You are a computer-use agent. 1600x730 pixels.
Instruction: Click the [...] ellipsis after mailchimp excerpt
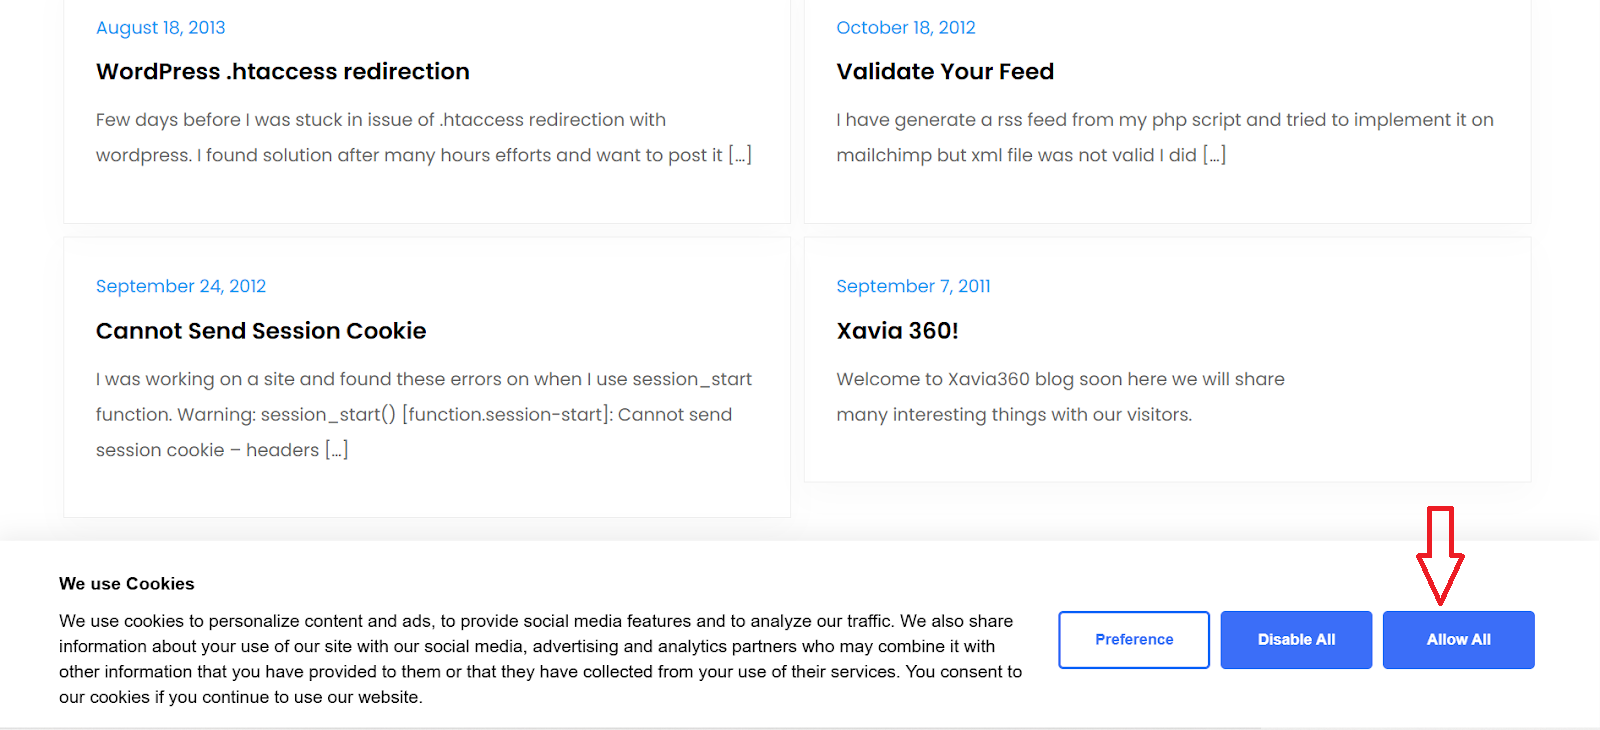point(1214,155)
